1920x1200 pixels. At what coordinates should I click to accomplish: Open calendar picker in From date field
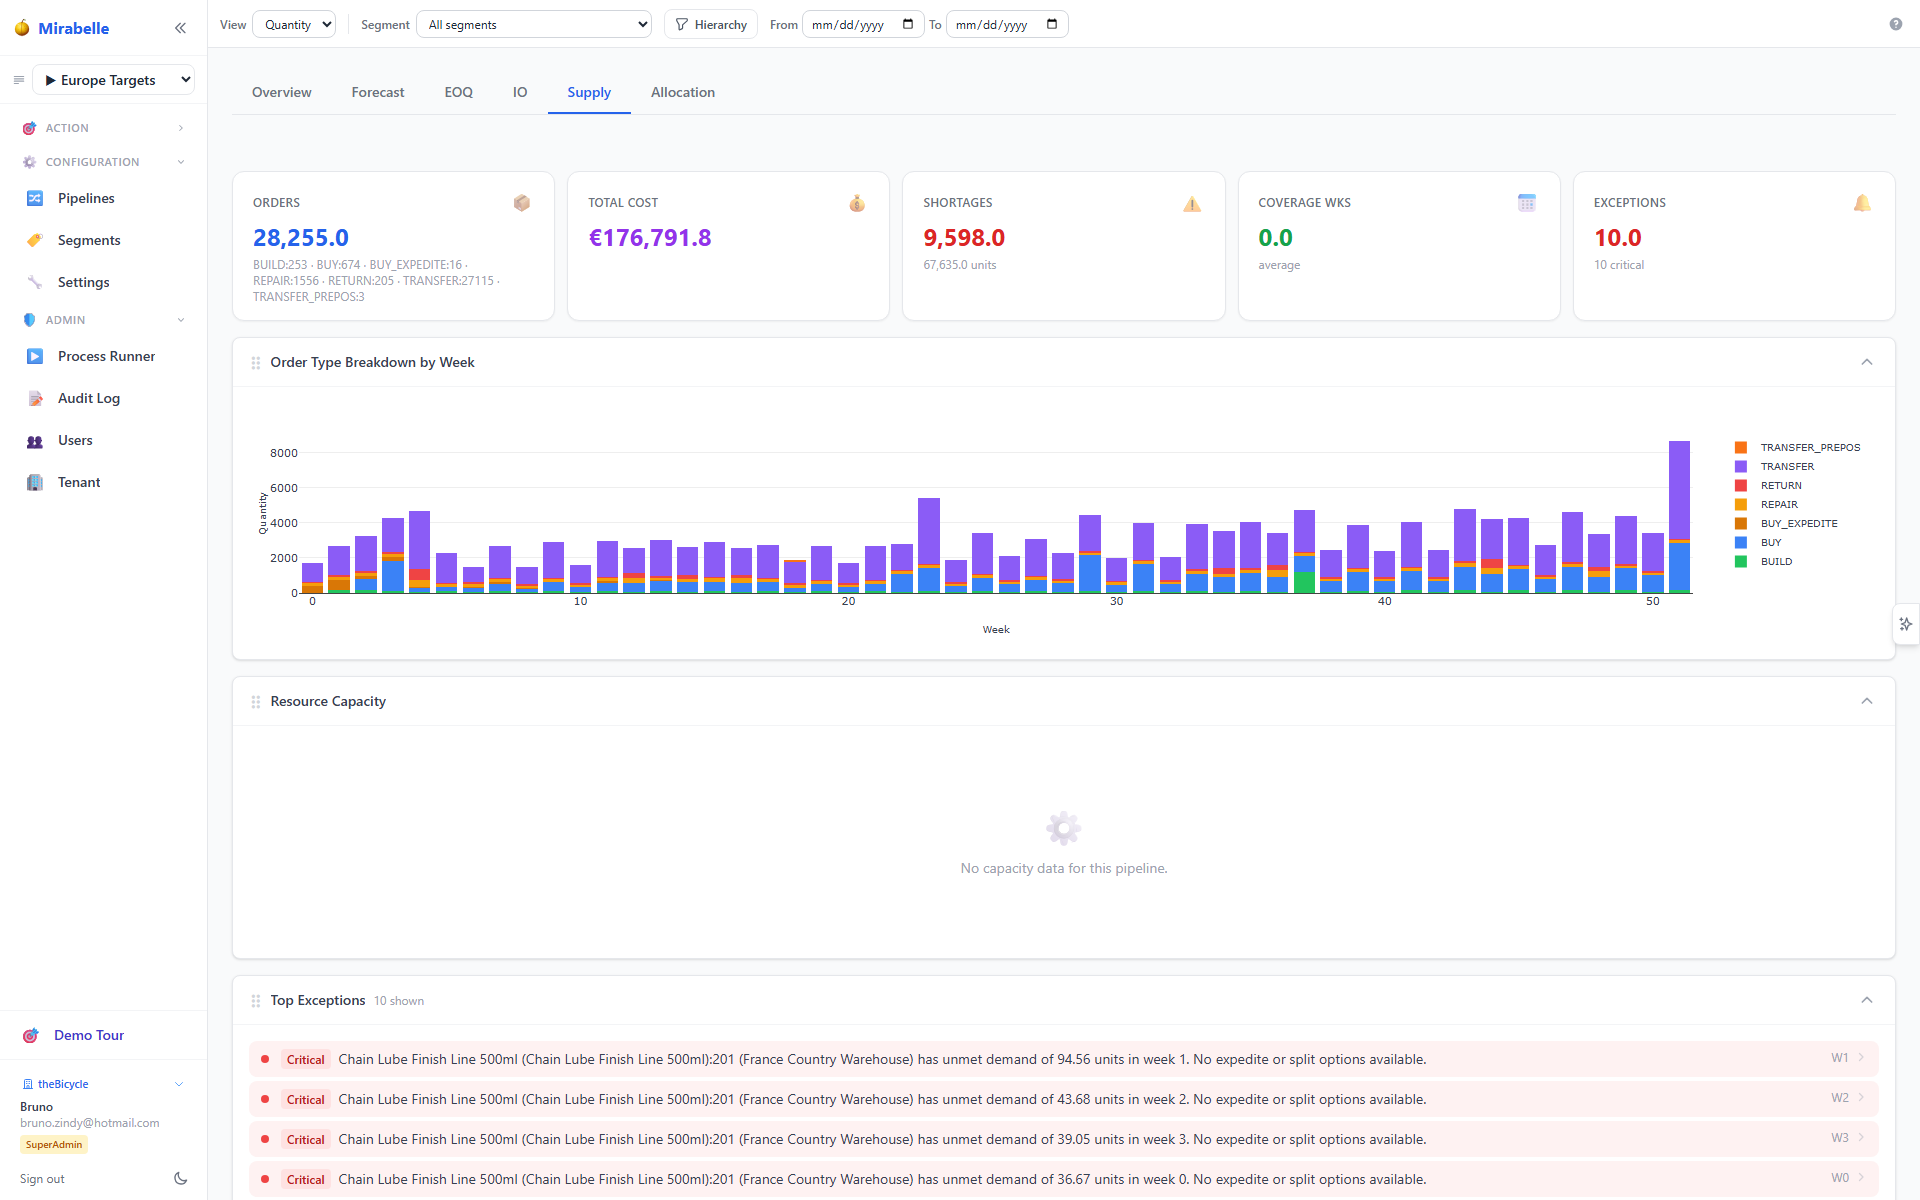[907, 24]
